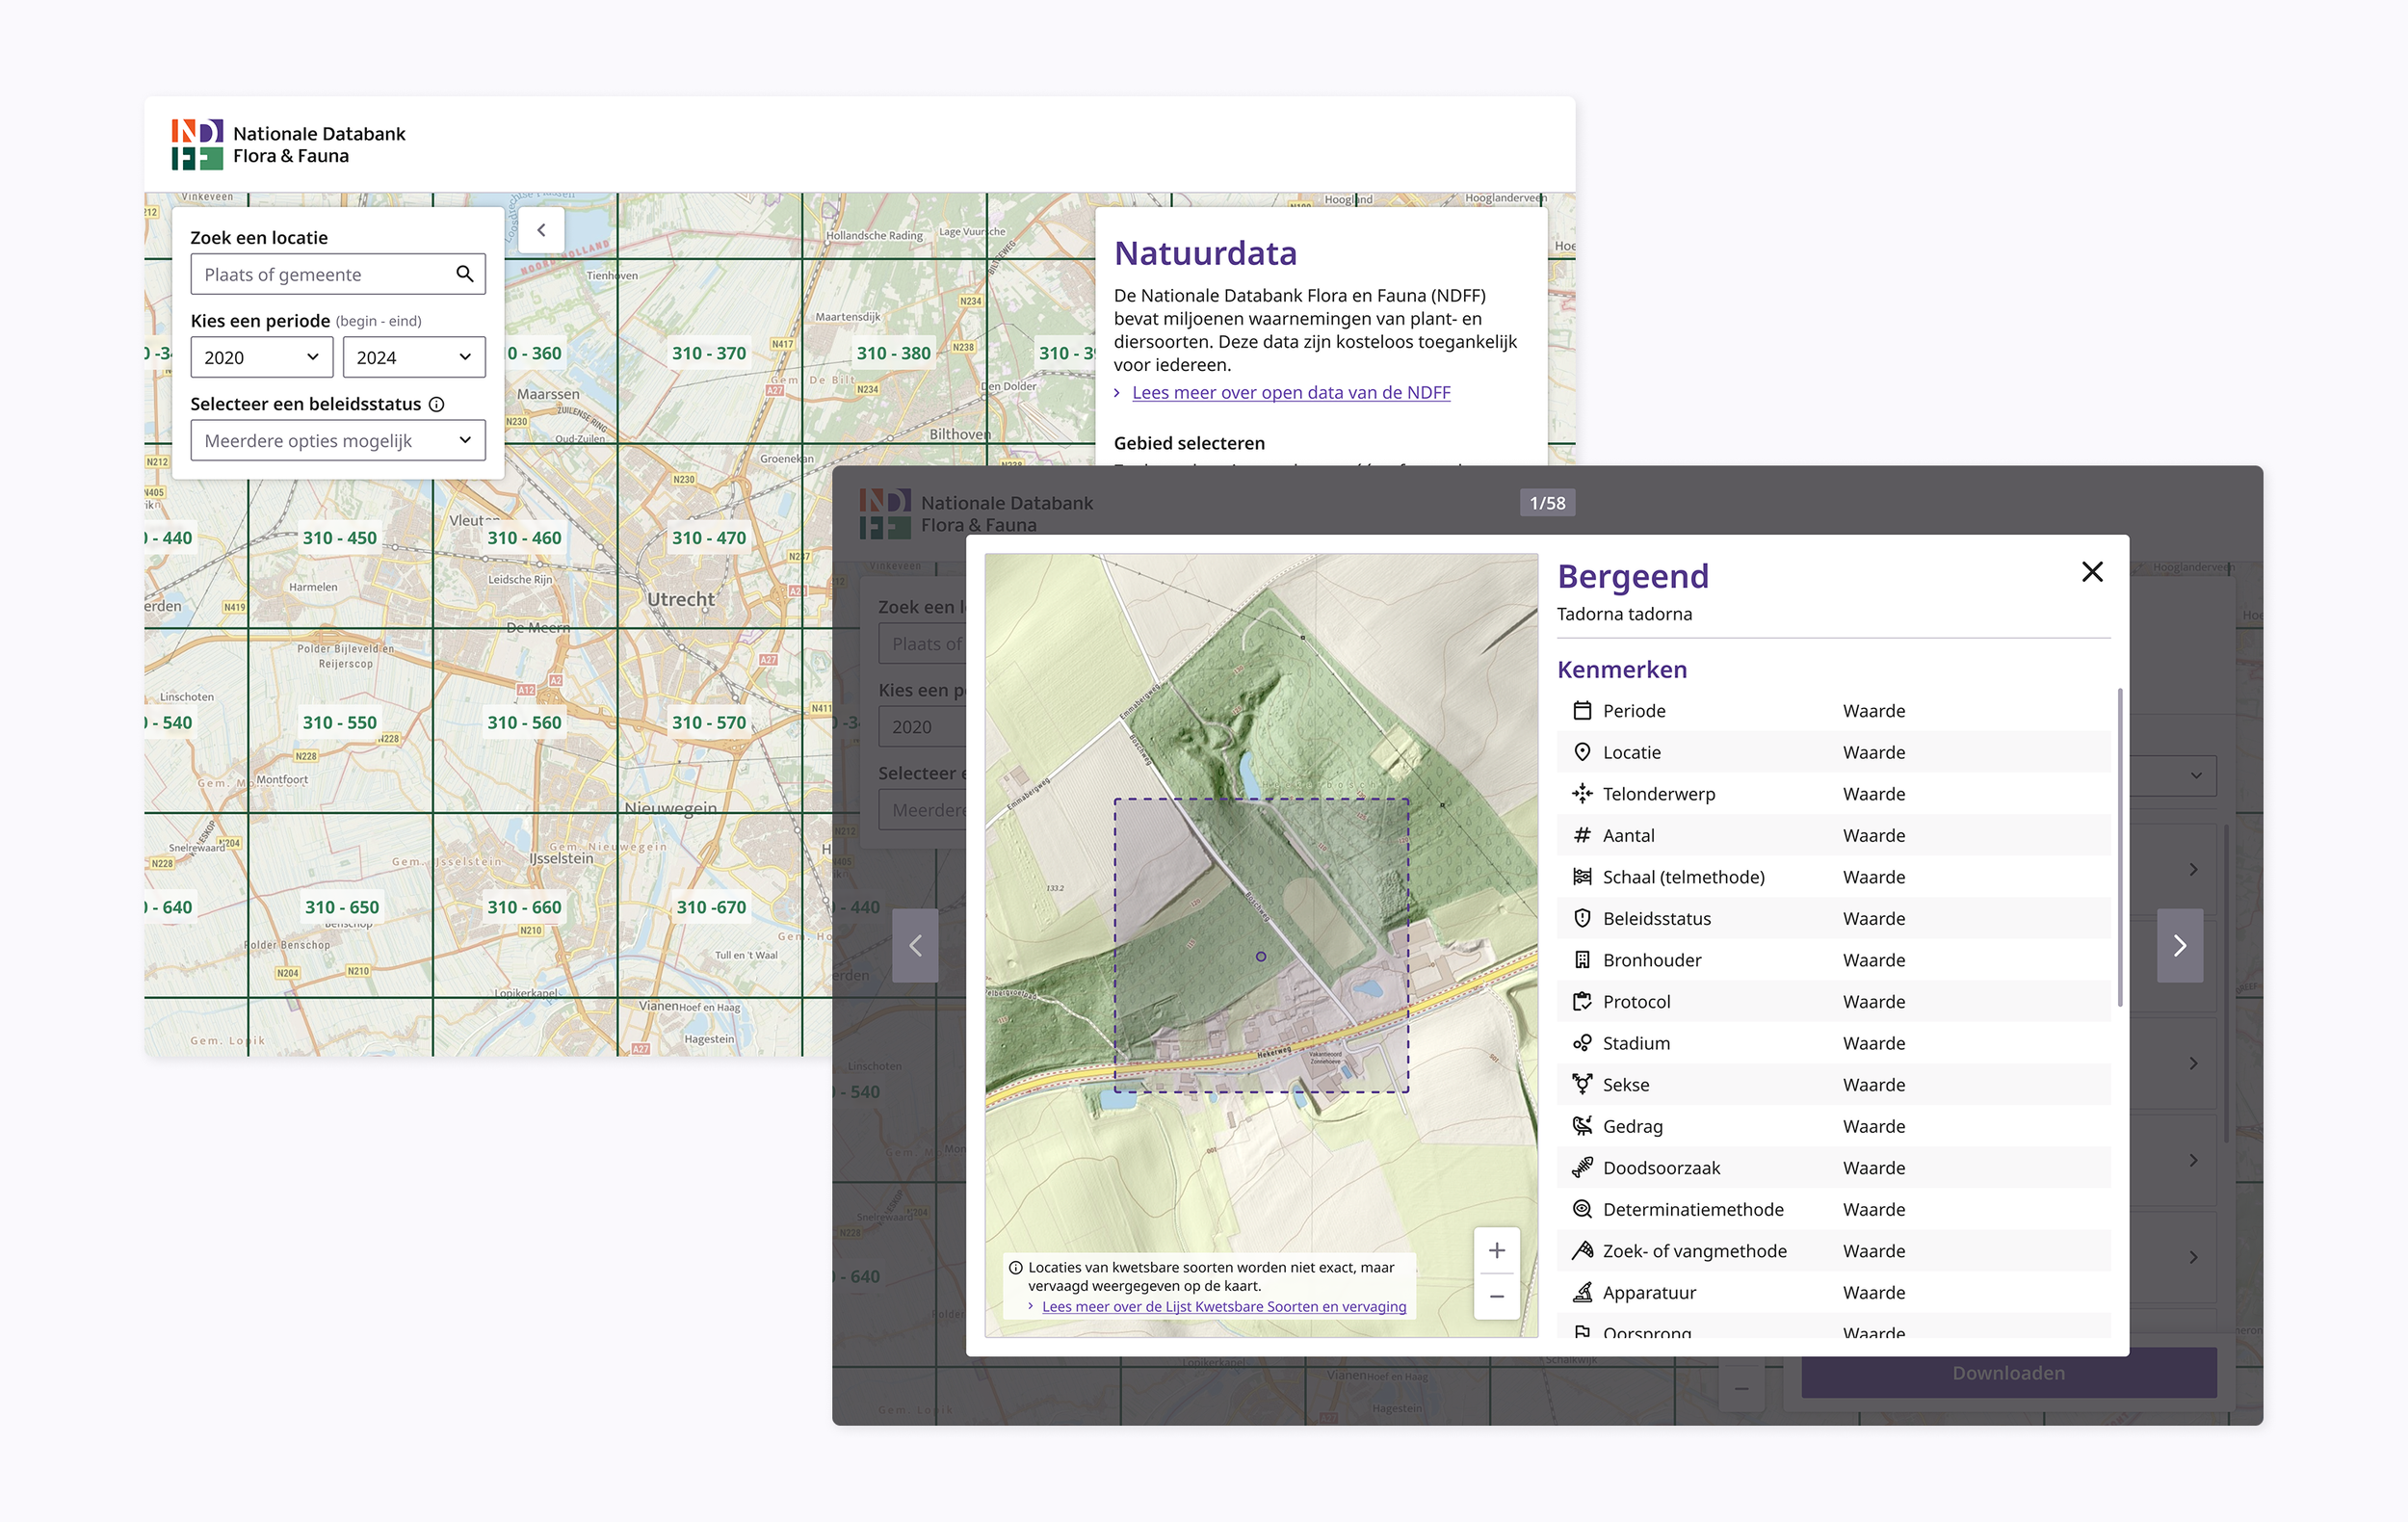Click the calendar icon beside Periode

point(1582,711)
